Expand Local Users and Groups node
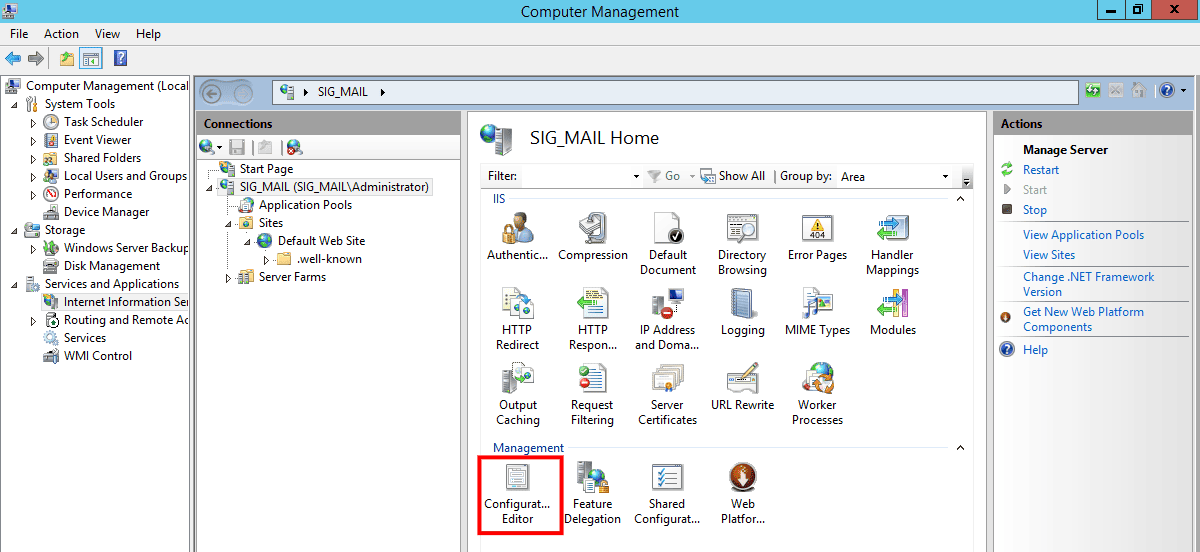This screenshot has width=1200, height=552. tap(33, 176)
